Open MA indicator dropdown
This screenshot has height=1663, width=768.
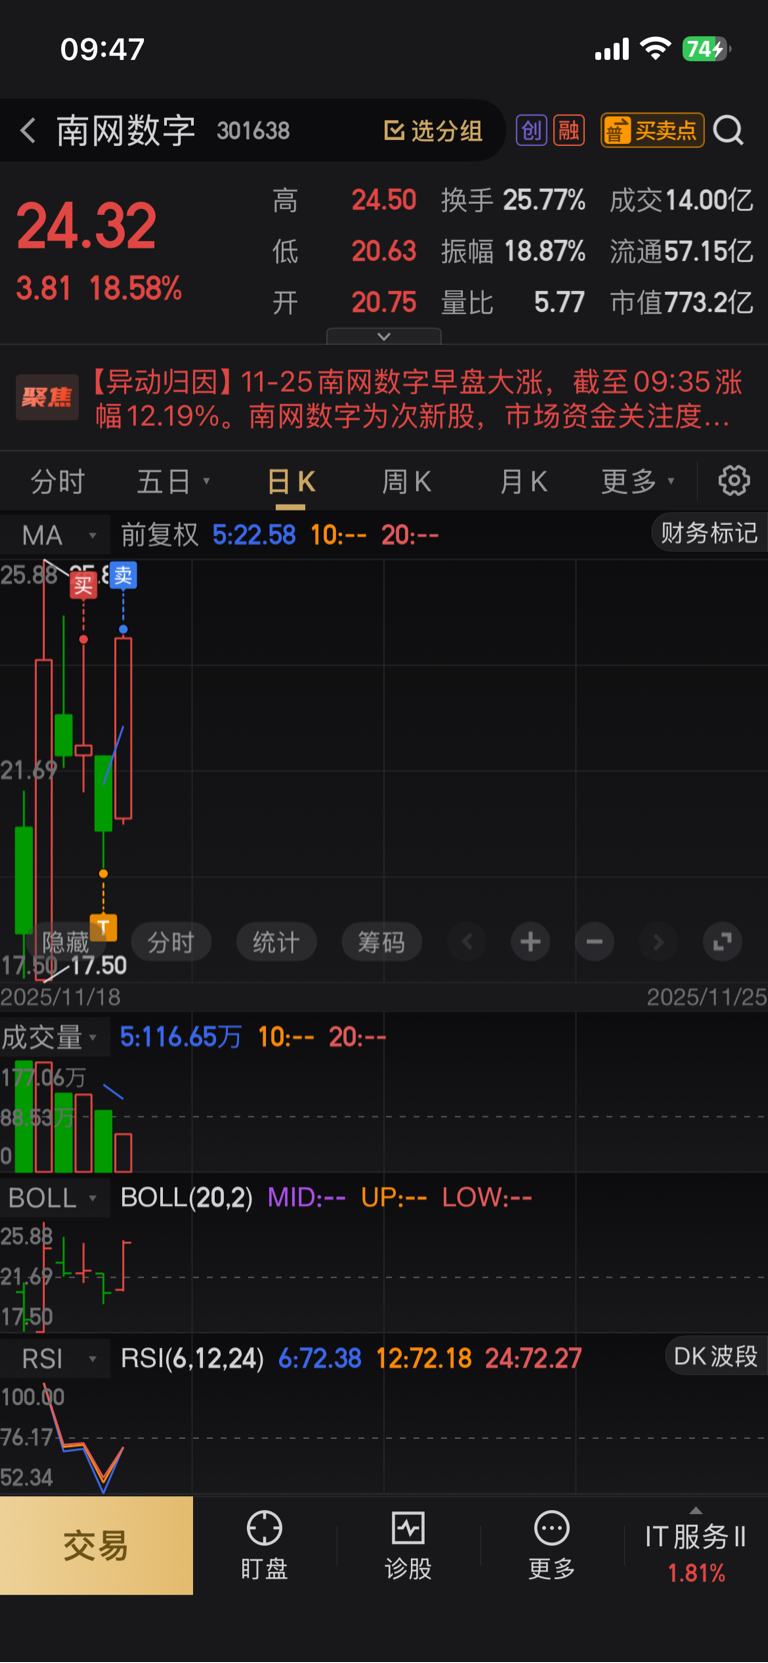55,535
